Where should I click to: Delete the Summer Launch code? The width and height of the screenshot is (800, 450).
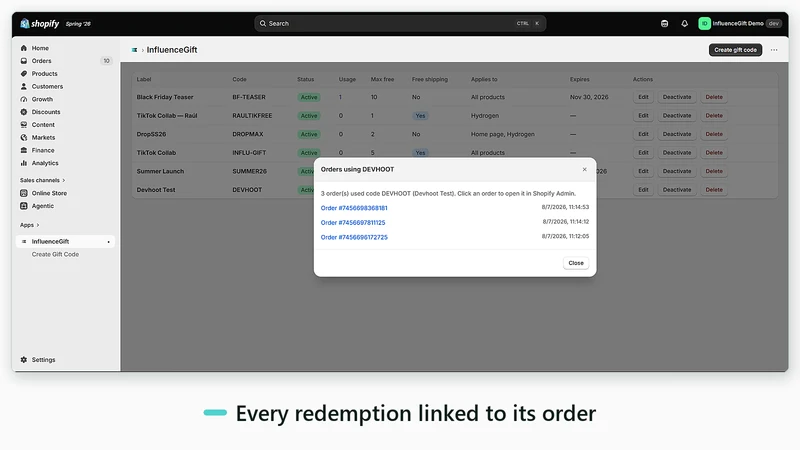coord(714,171)
